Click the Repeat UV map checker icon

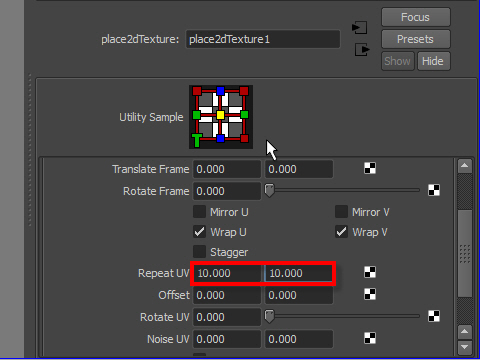click(x=370, y=272)
